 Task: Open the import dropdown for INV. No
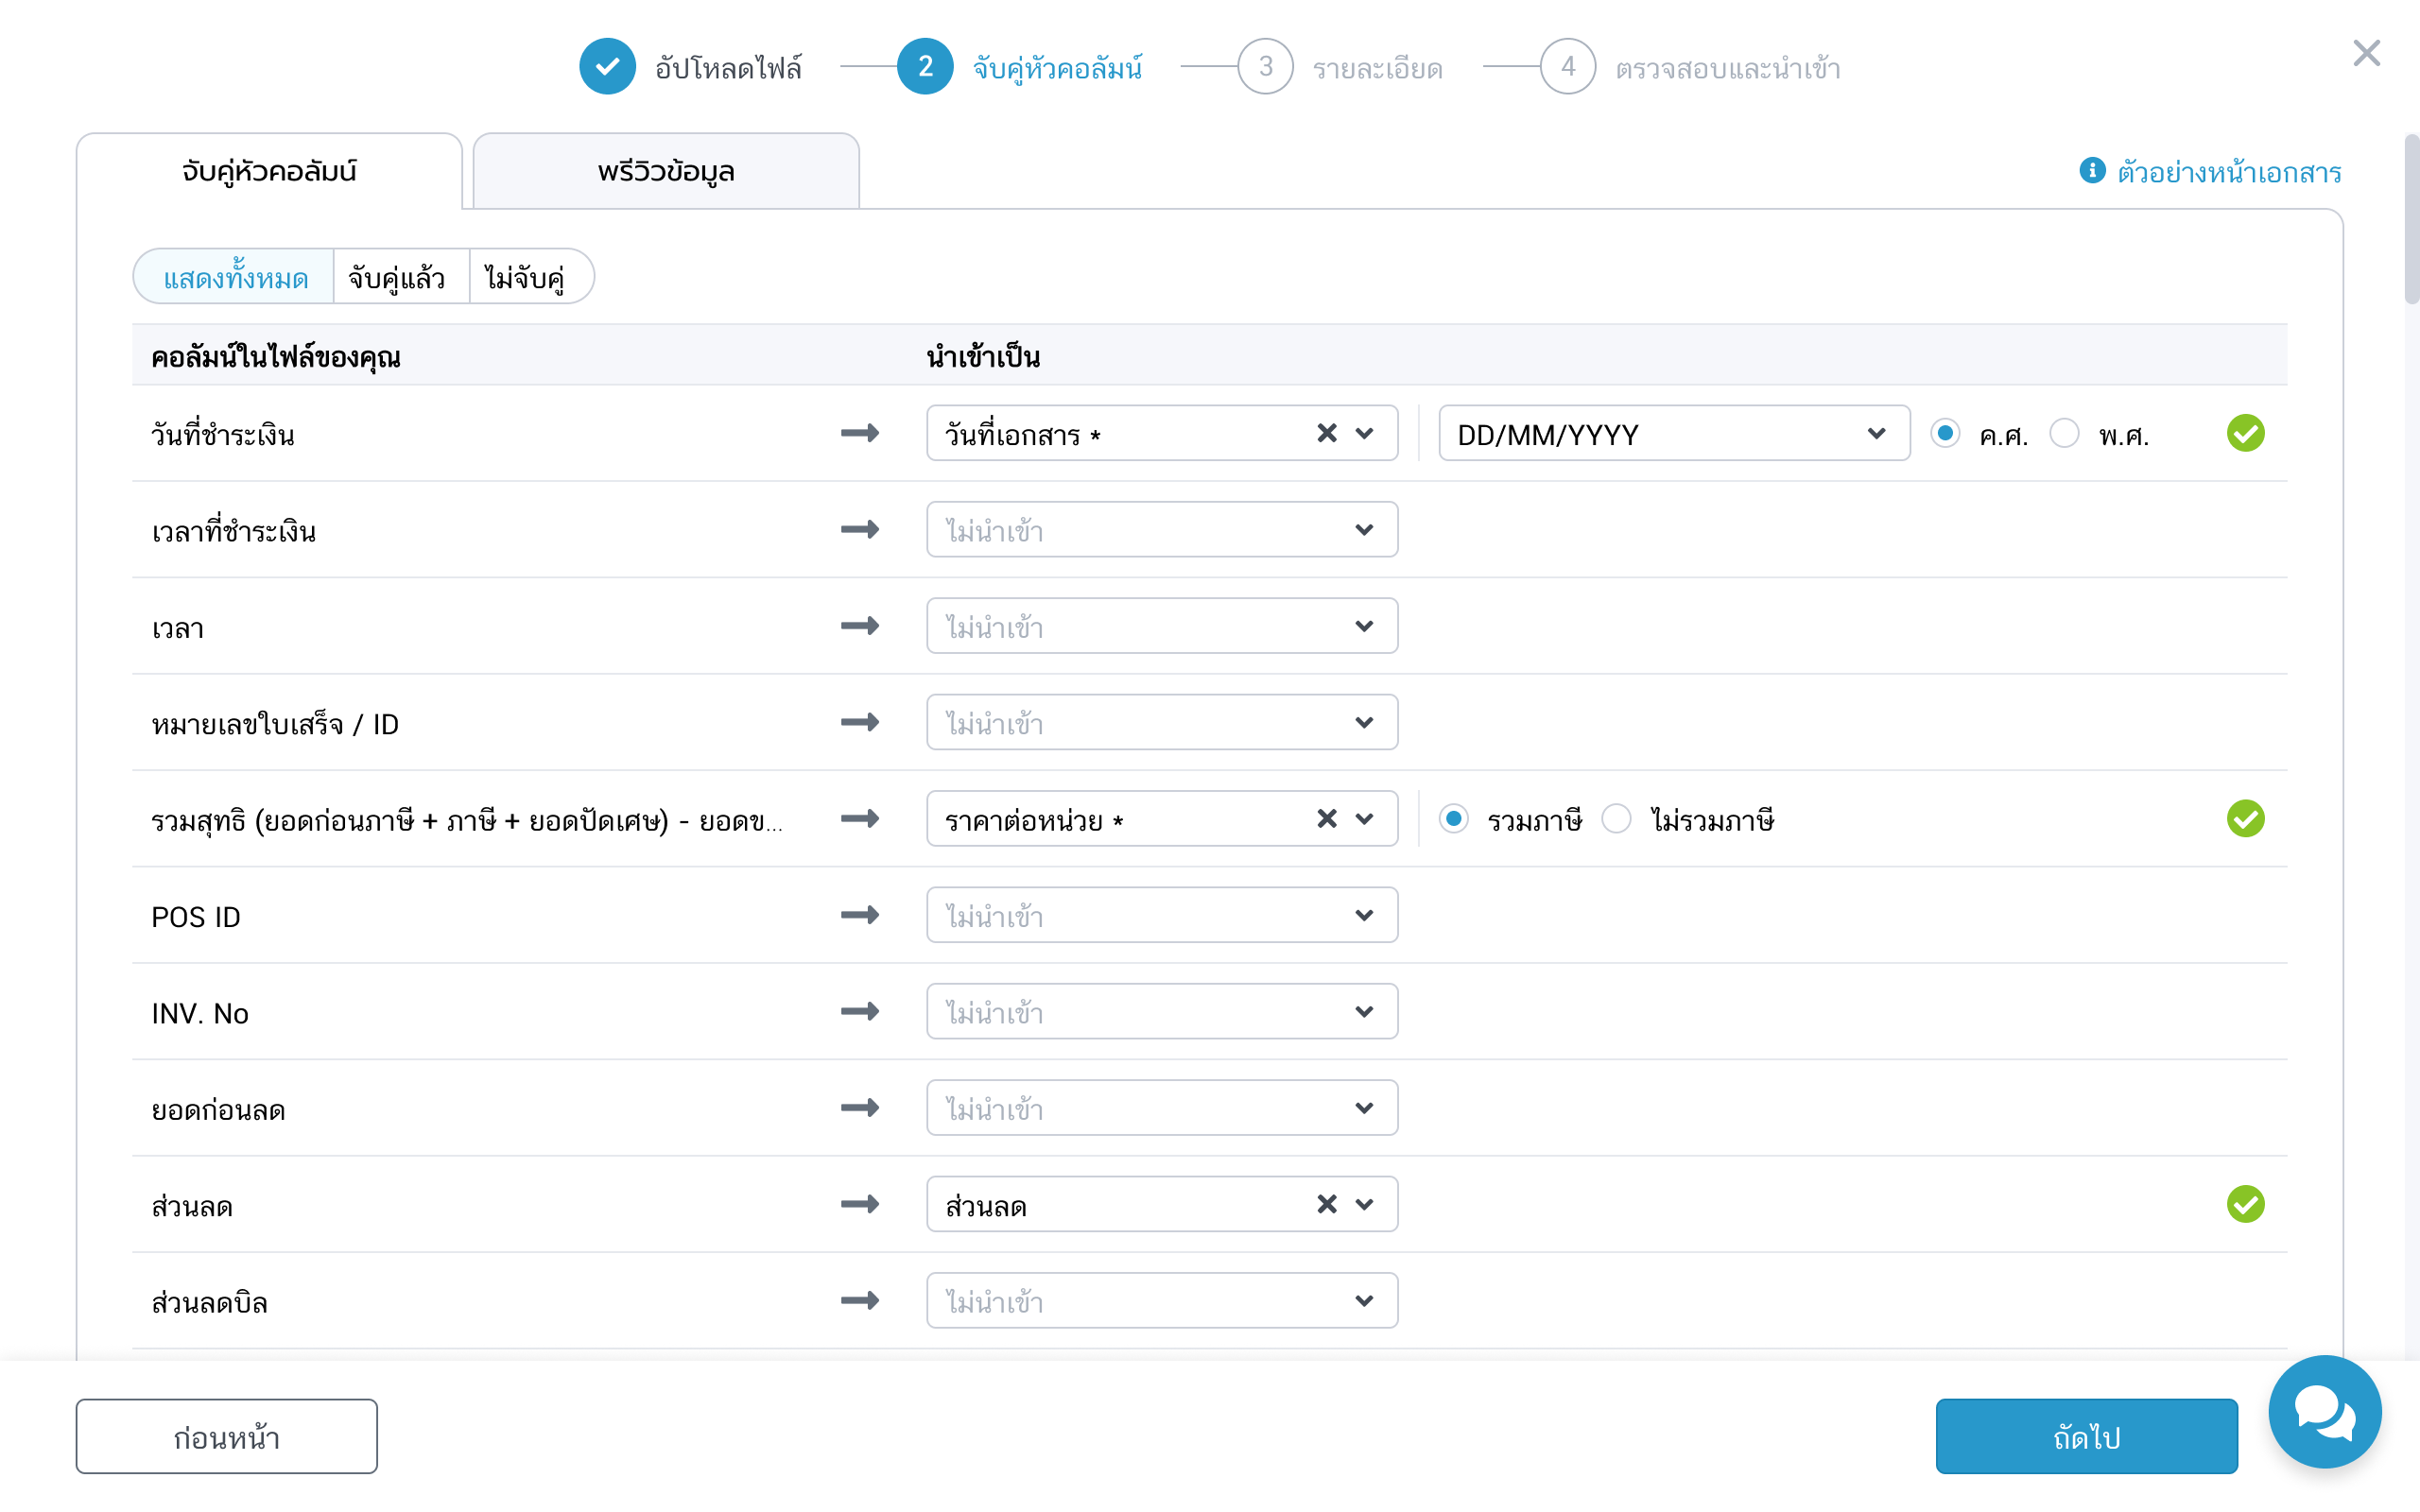(1161, 1012)
